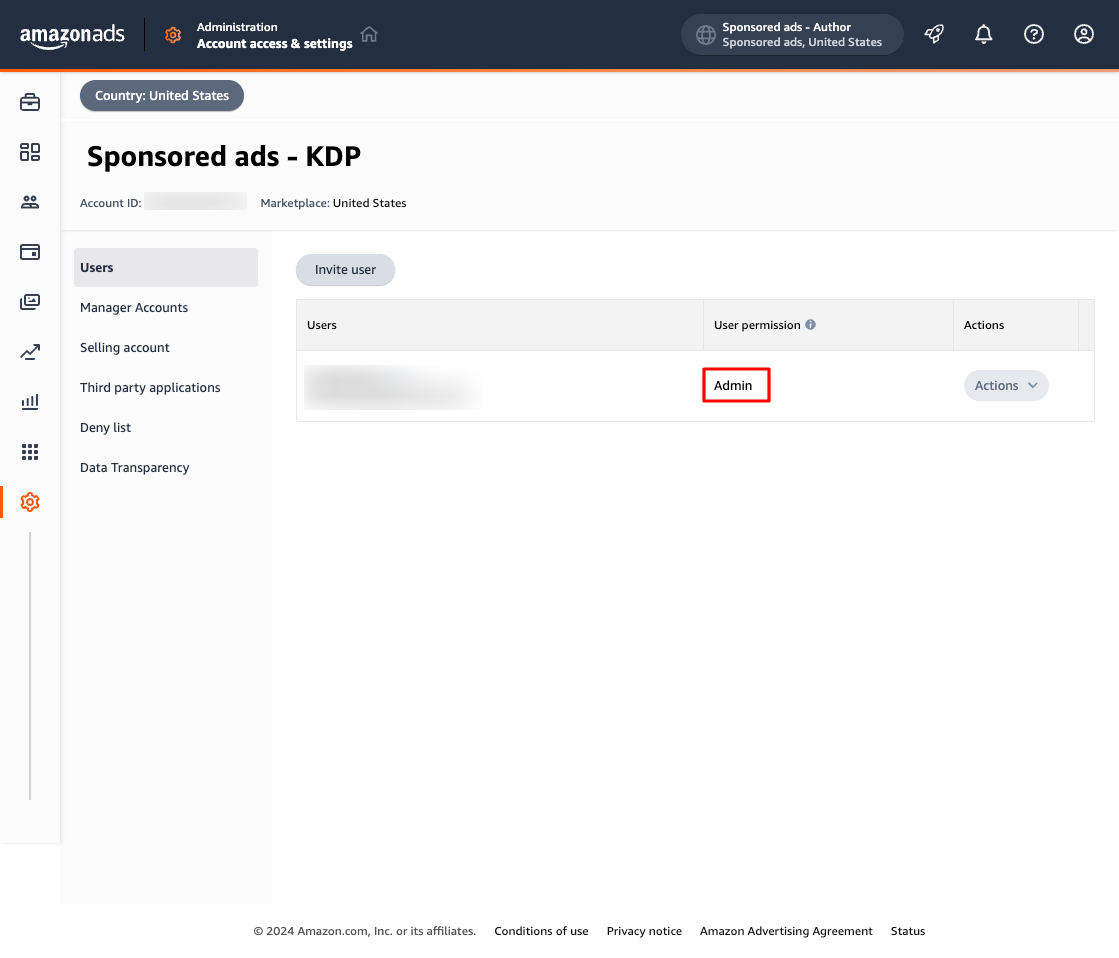This screenshot has width=1119, height=958.
Task: Open the Privacy notice footer link
Action: coord(644,931)
